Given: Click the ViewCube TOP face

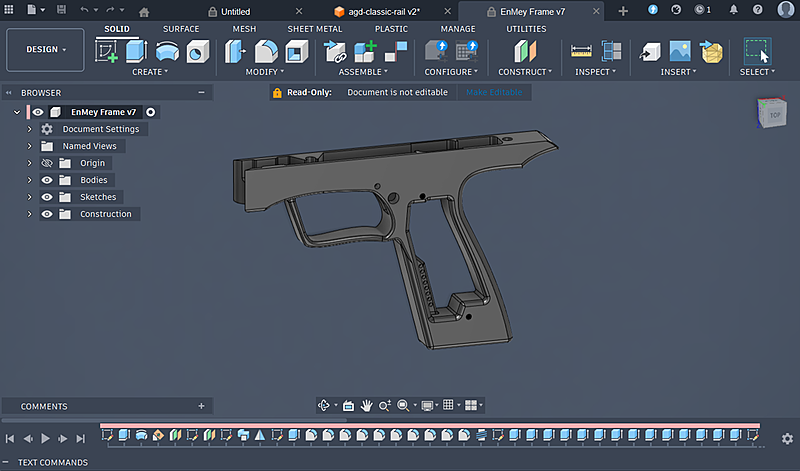Looking at the screenshot, I should pos(774,115).
